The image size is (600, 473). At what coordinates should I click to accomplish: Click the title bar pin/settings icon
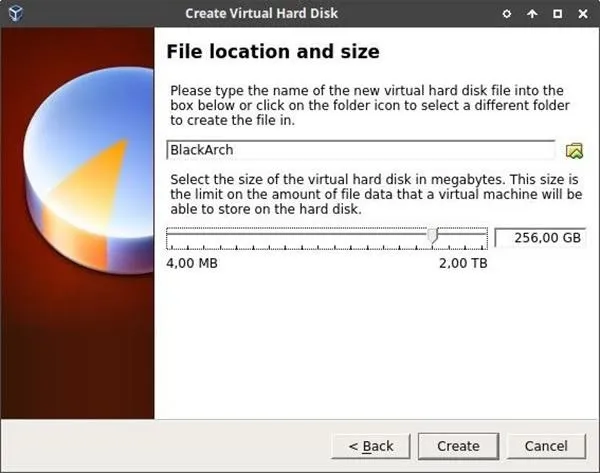[507, 14]
